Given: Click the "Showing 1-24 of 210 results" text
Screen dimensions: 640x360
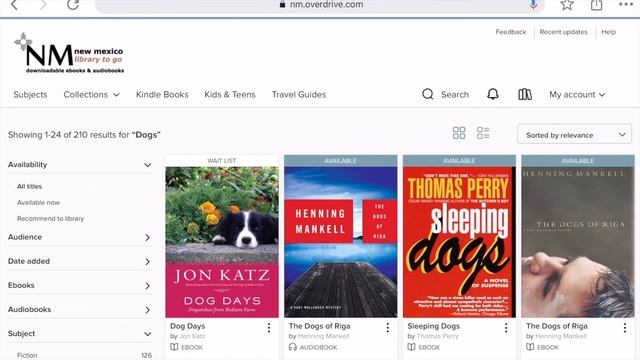Looking at the screenshot, I should (x=84, y=135).
